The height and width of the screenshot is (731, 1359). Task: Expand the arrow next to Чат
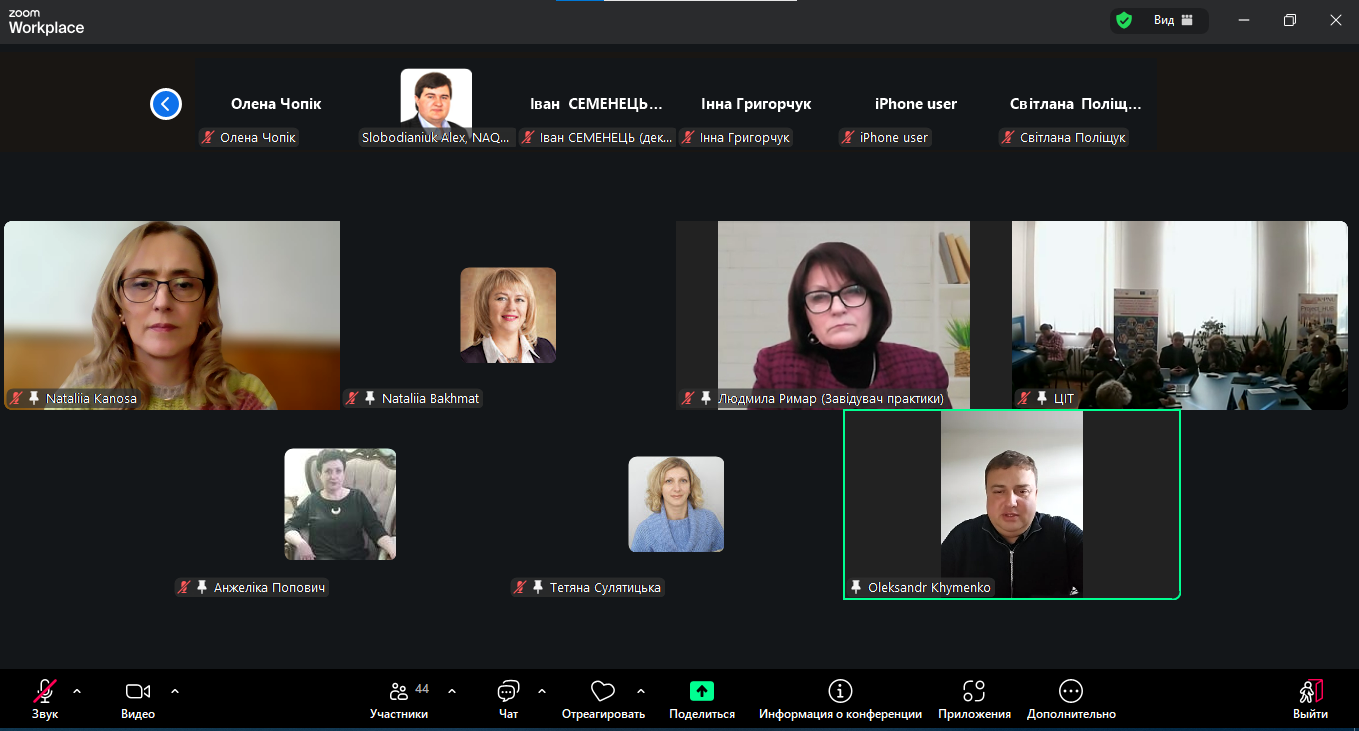point(542,691)
